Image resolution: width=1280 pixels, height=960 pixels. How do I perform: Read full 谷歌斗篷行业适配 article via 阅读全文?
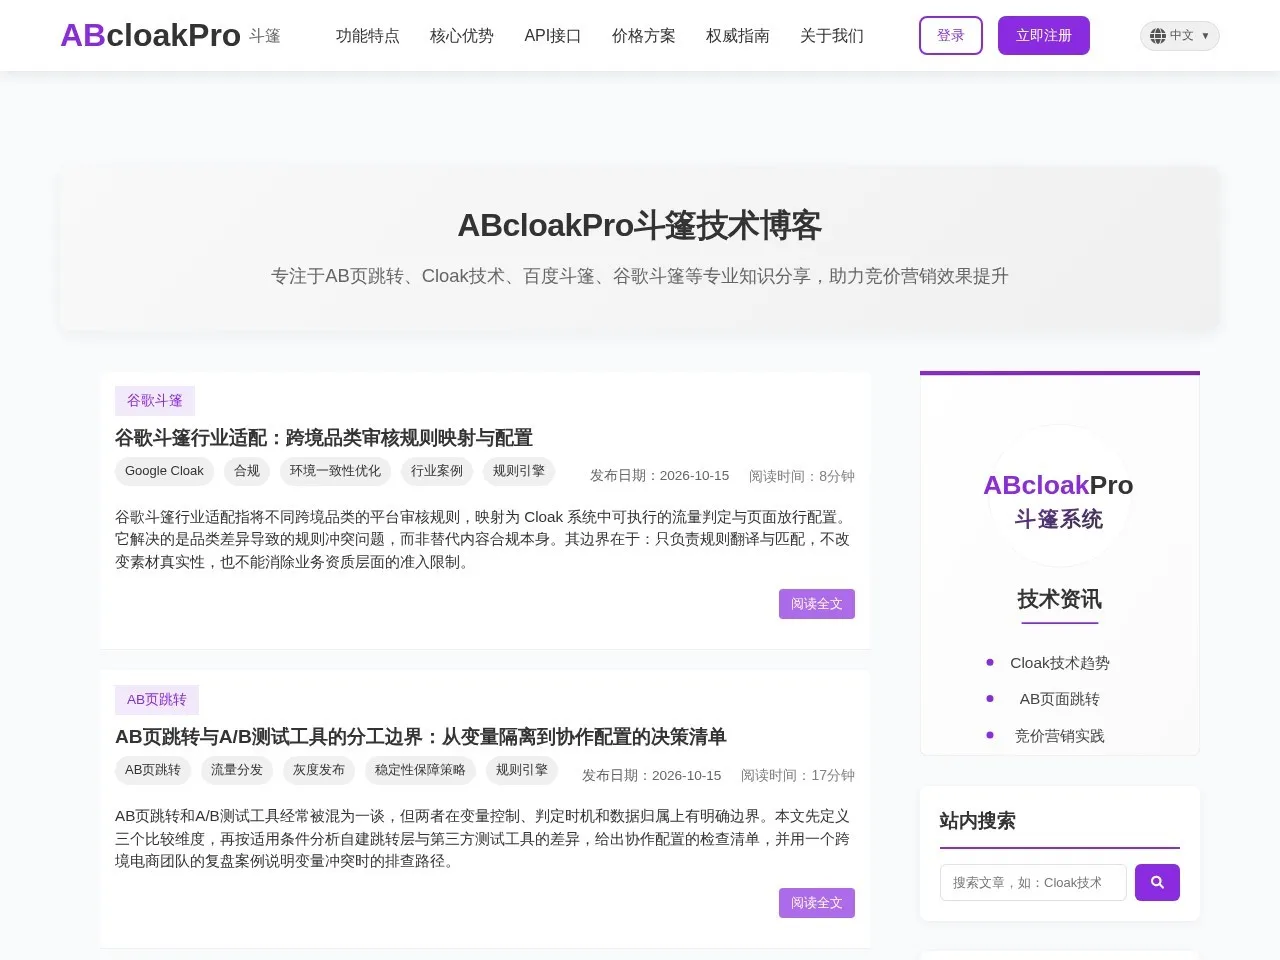[817, 604]
